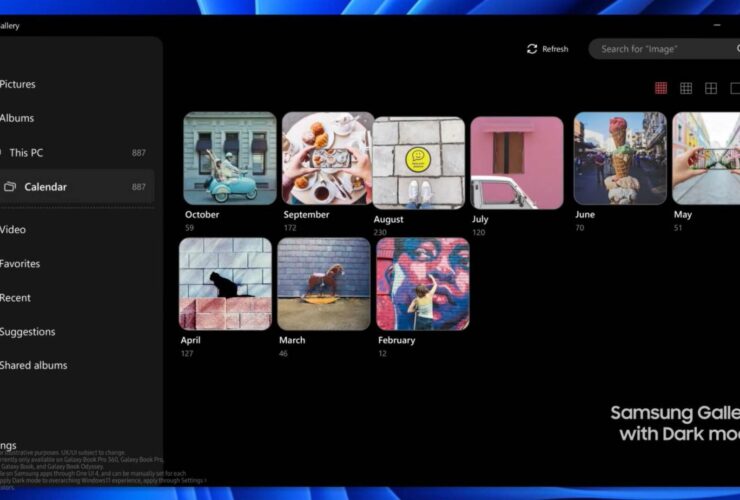Open the May colorful street thumbnail

click(706, 158)
